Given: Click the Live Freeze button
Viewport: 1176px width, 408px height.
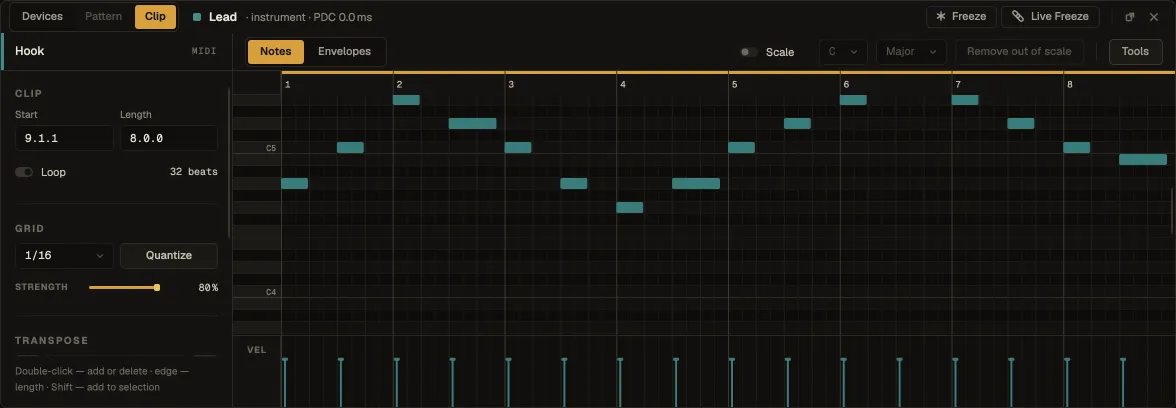Looking at the screenshot, I should coord(1050,16).
